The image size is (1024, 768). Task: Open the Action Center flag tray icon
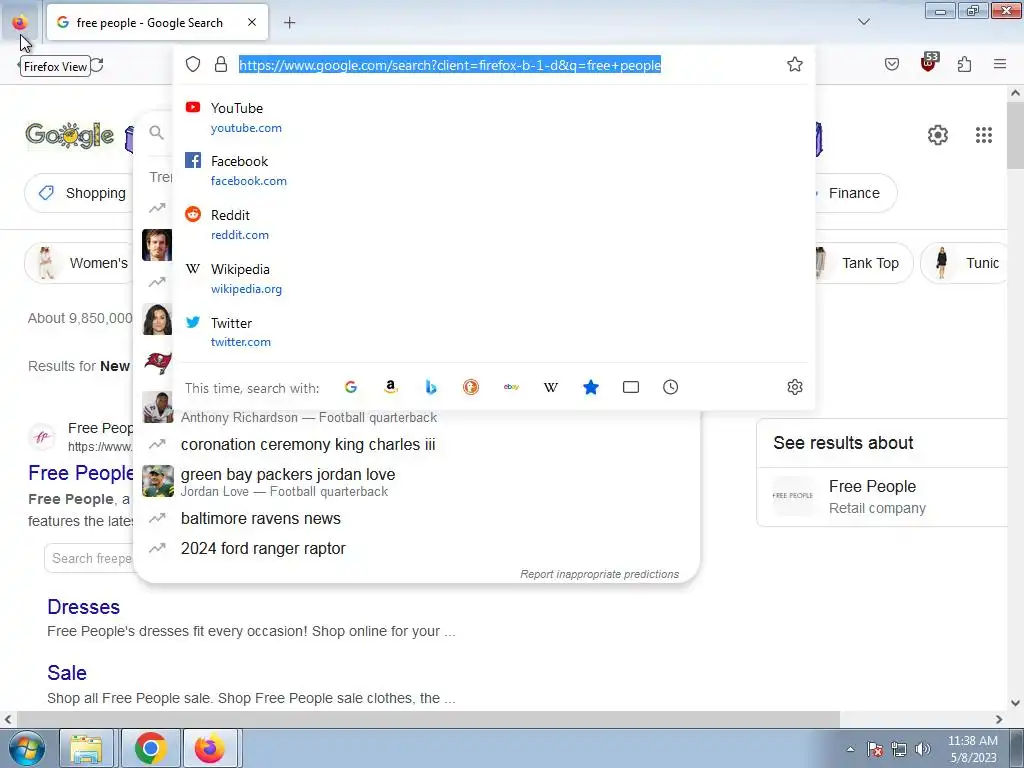[875, 749]
